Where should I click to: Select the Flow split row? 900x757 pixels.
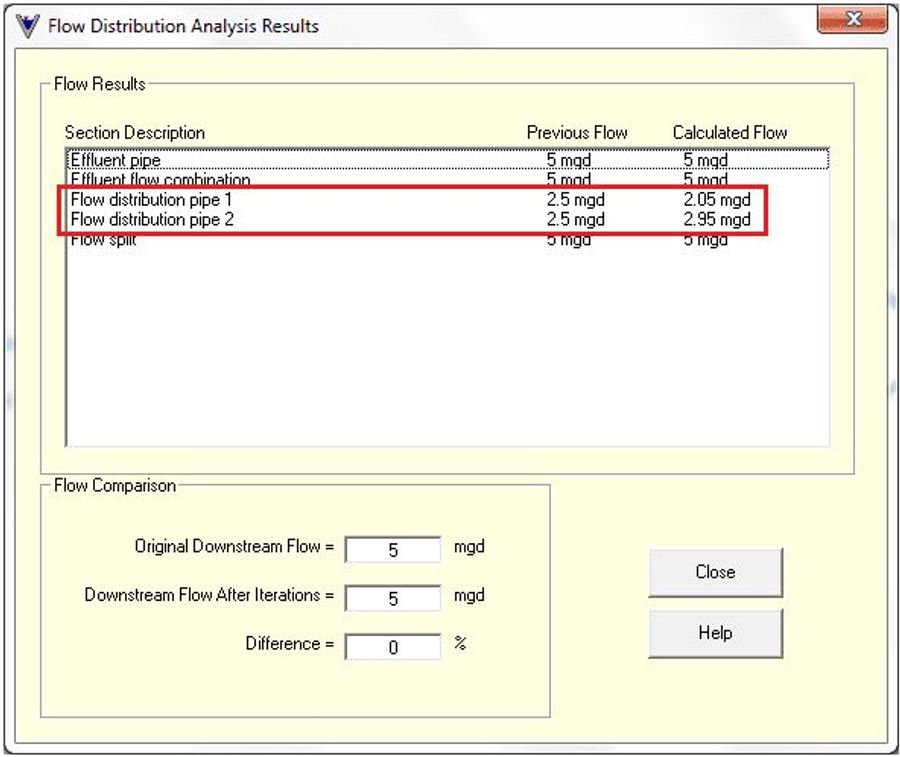pyautogui.click(x=103, y=240)
